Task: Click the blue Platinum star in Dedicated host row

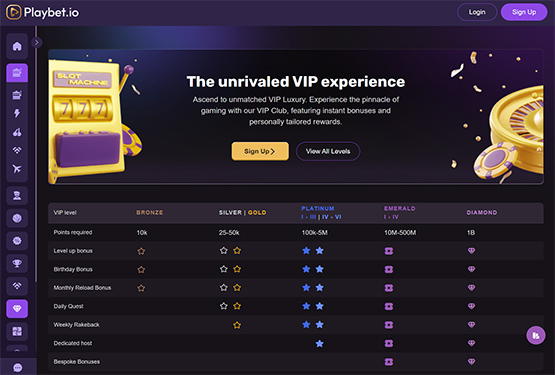Action: (319, 343)
